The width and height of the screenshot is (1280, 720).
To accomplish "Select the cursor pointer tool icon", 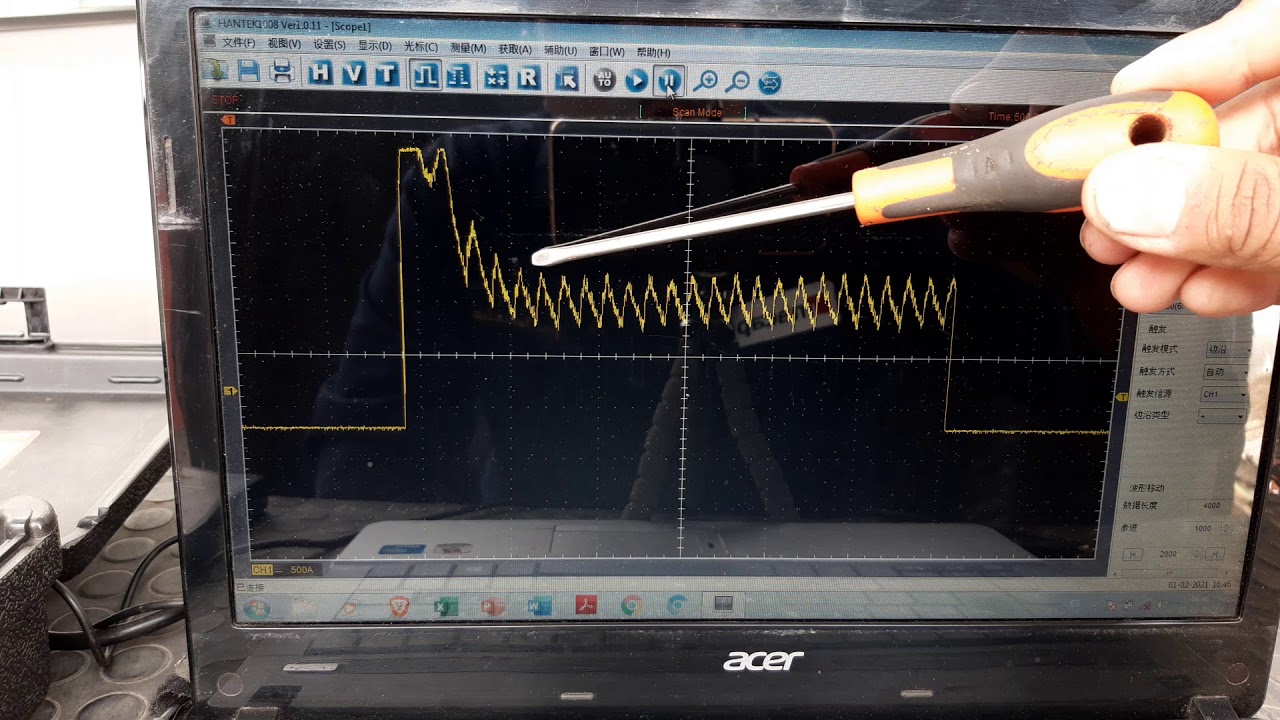I will tap(566, 78).
